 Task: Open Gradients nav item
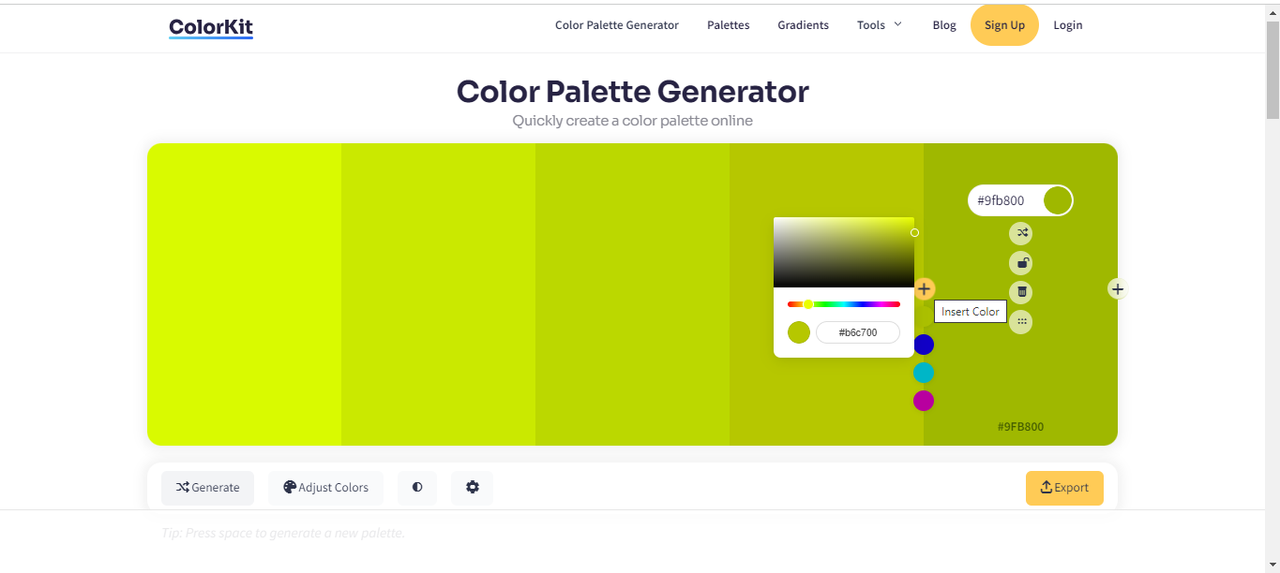click(x=803, y=25)
